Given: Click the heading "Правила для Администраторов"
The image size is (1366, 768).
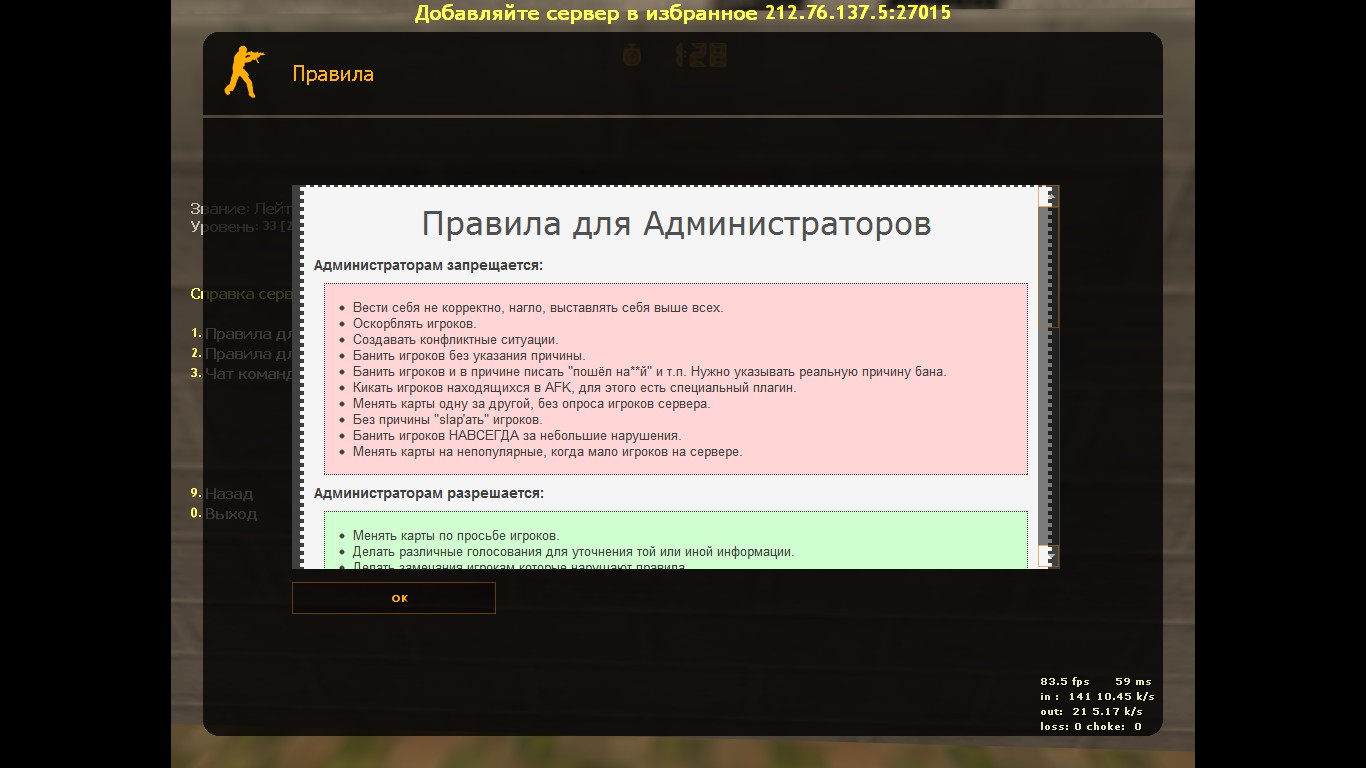Looking at the screenshot, I should (x=676, y=224).
